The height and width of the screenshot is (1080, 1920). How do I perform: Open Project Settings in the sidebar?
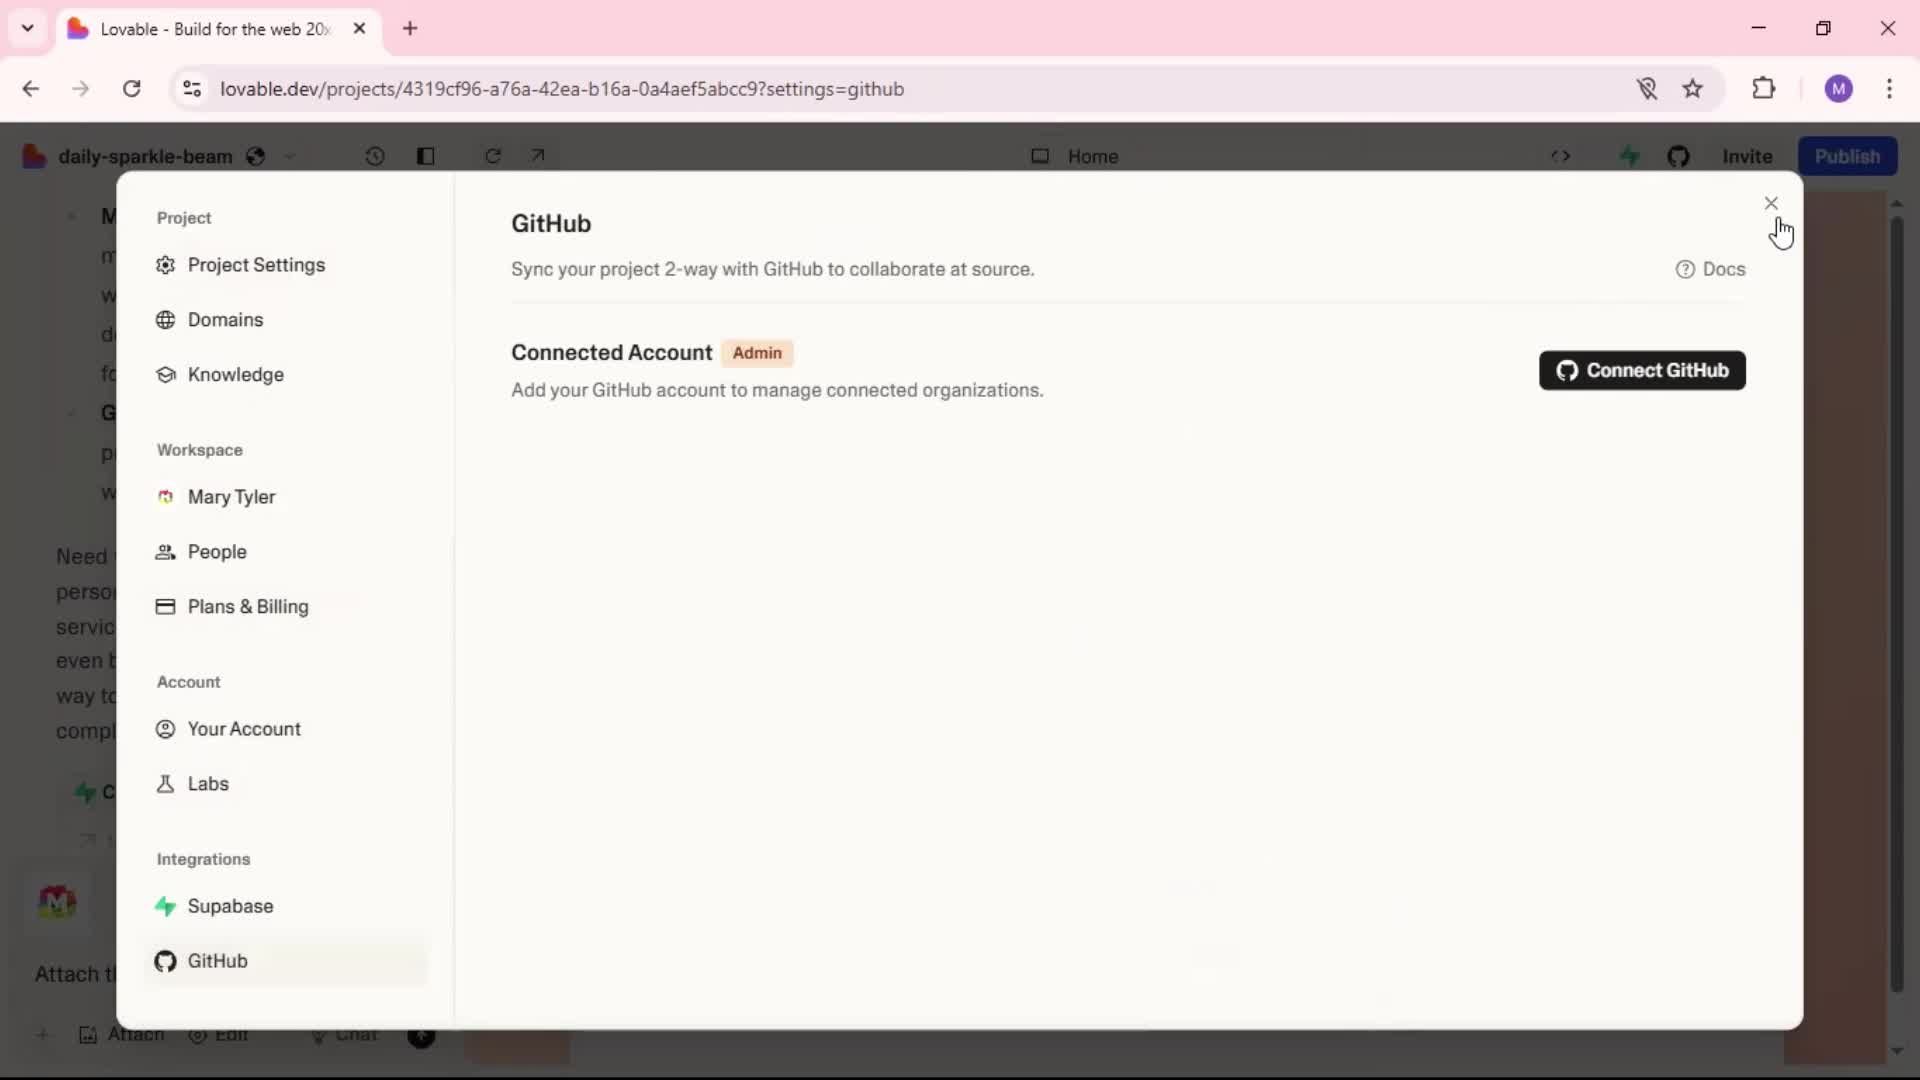pos(285,265)
